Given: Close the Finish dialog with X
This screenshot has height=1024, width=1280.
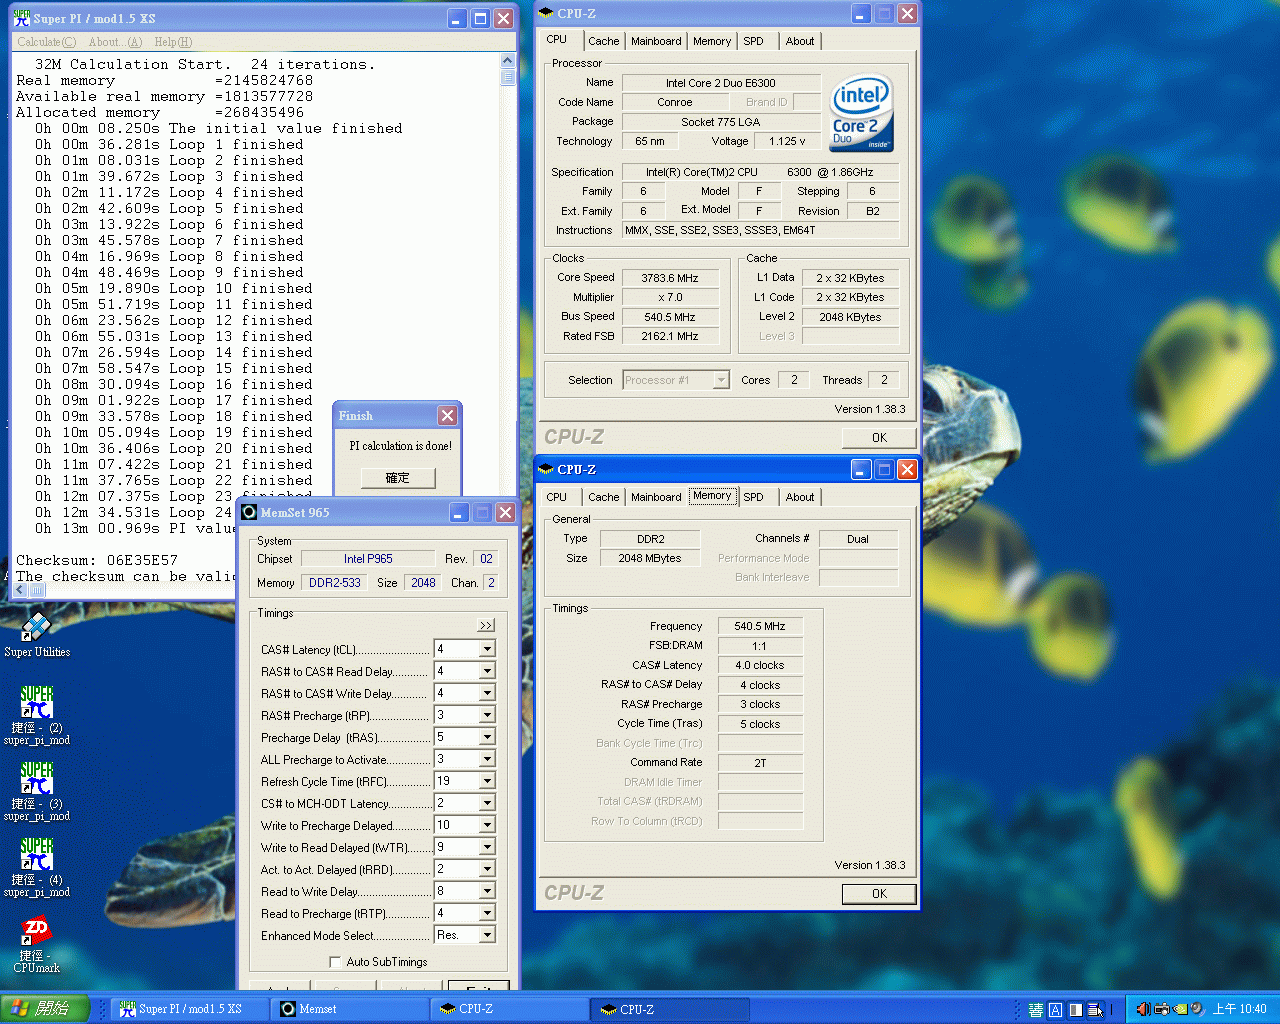Looking at the screenshot, I should tap(448, 415).
